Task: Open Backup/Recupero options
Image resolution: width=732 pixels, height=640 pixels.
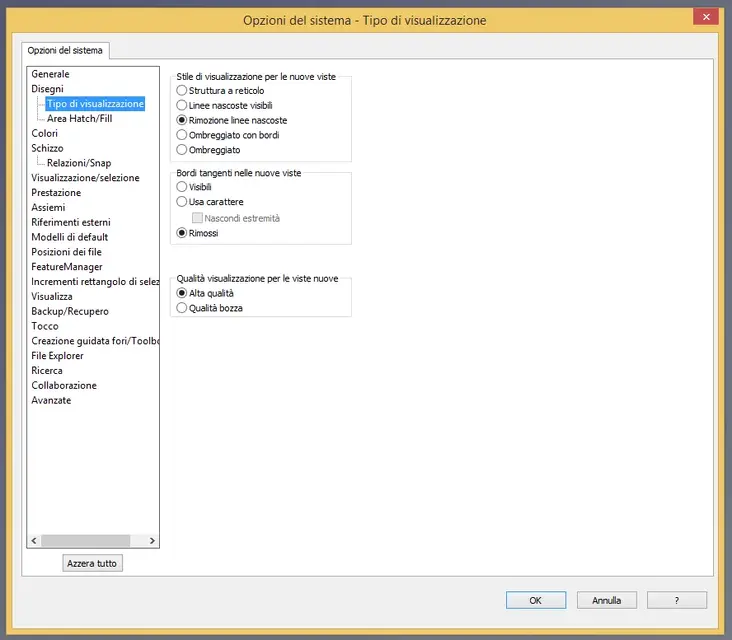Action: pyautogui.click(x=70, y=311)
